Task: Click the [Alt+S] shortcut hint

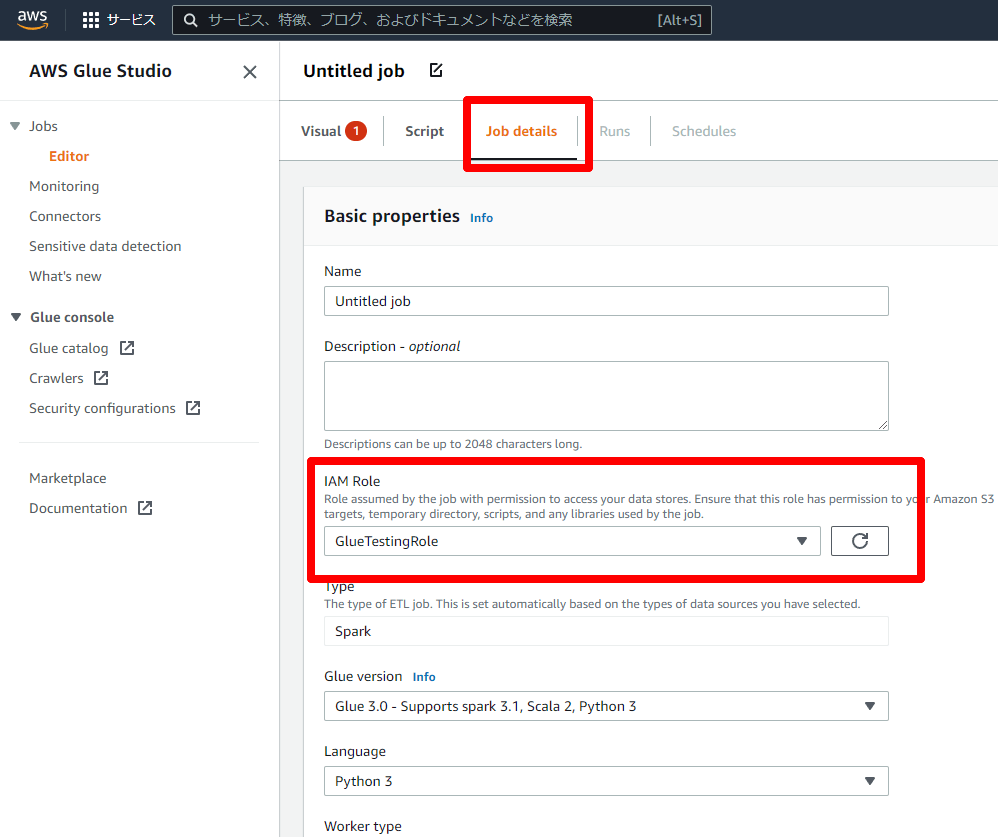Action: coord(679,20)
